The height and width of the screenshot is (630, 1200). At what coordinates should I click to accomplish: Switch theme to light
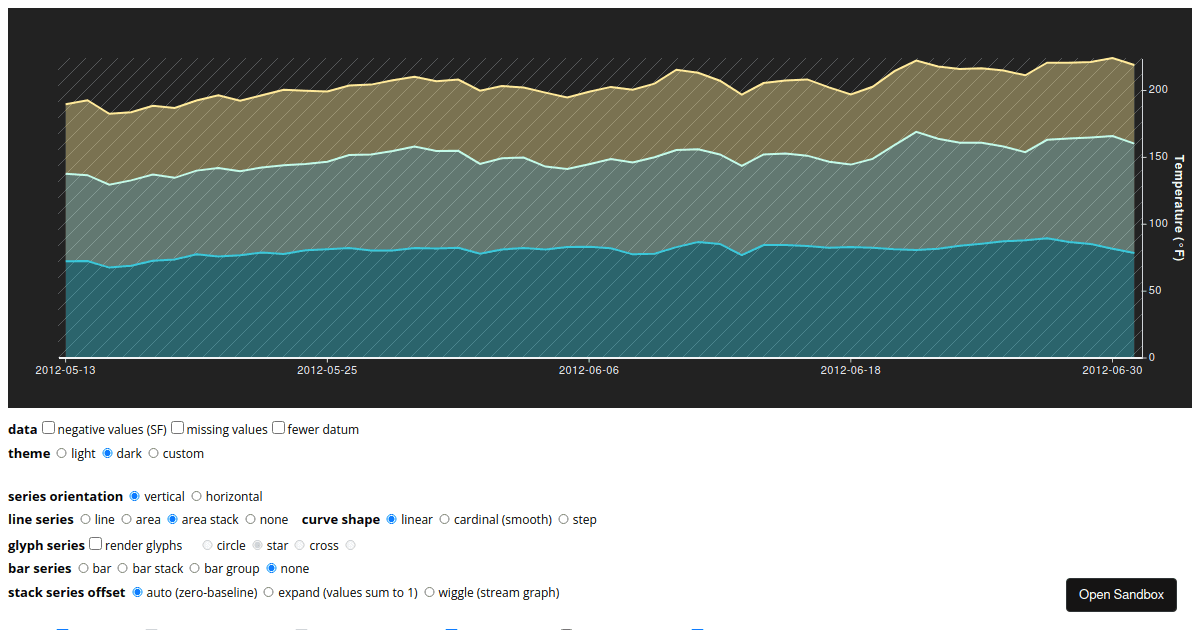click(x=61, y=453)
